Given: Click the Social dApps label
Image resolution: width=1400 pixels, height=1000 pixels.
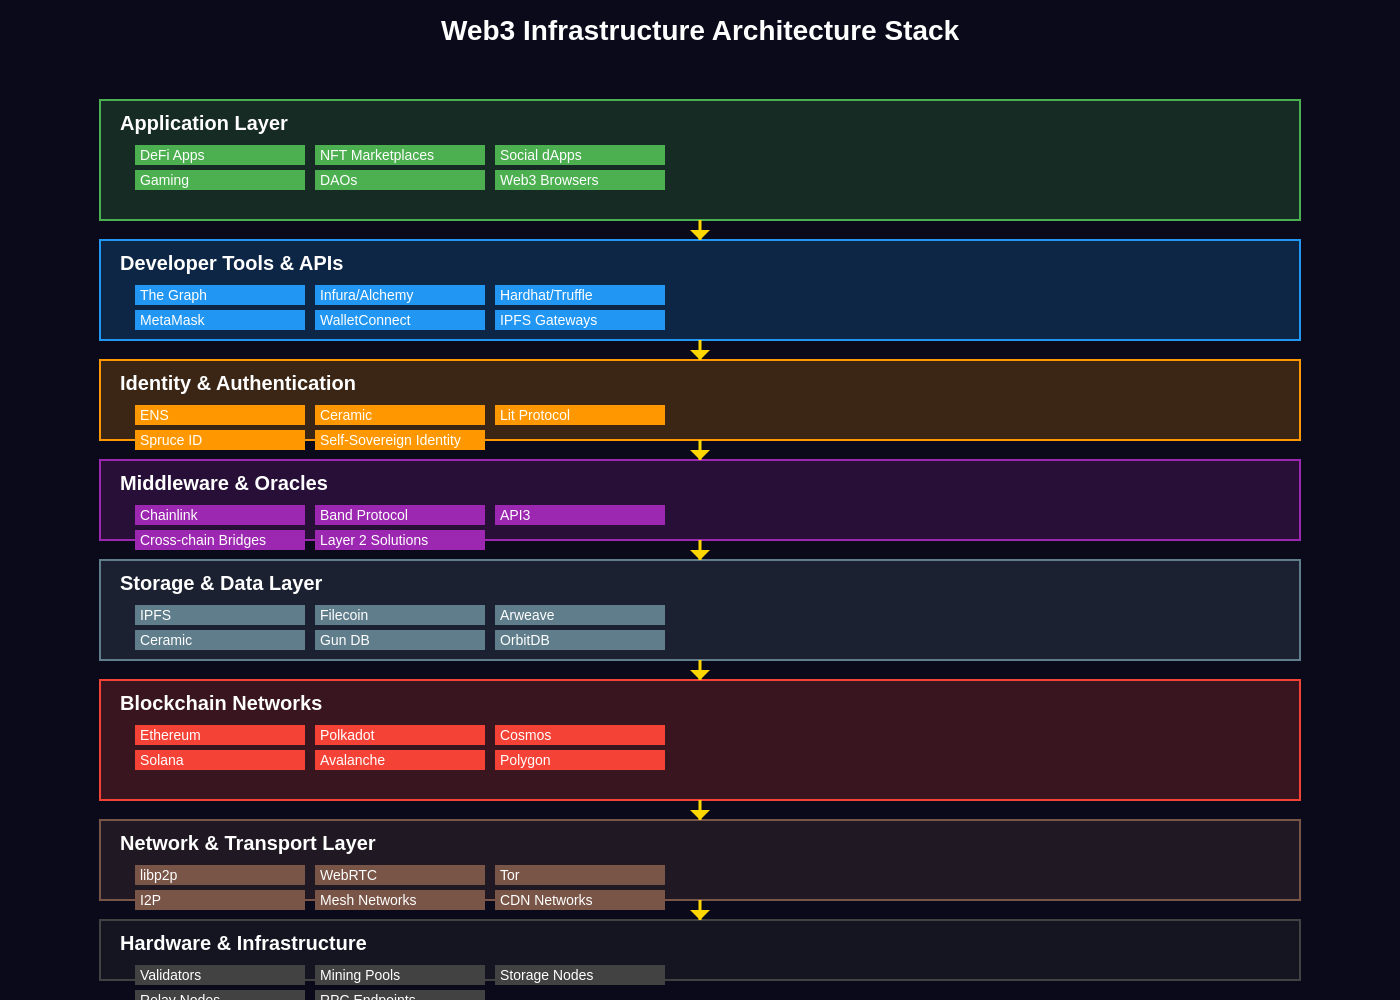Looking at the screenshot, I should [580, 155].
